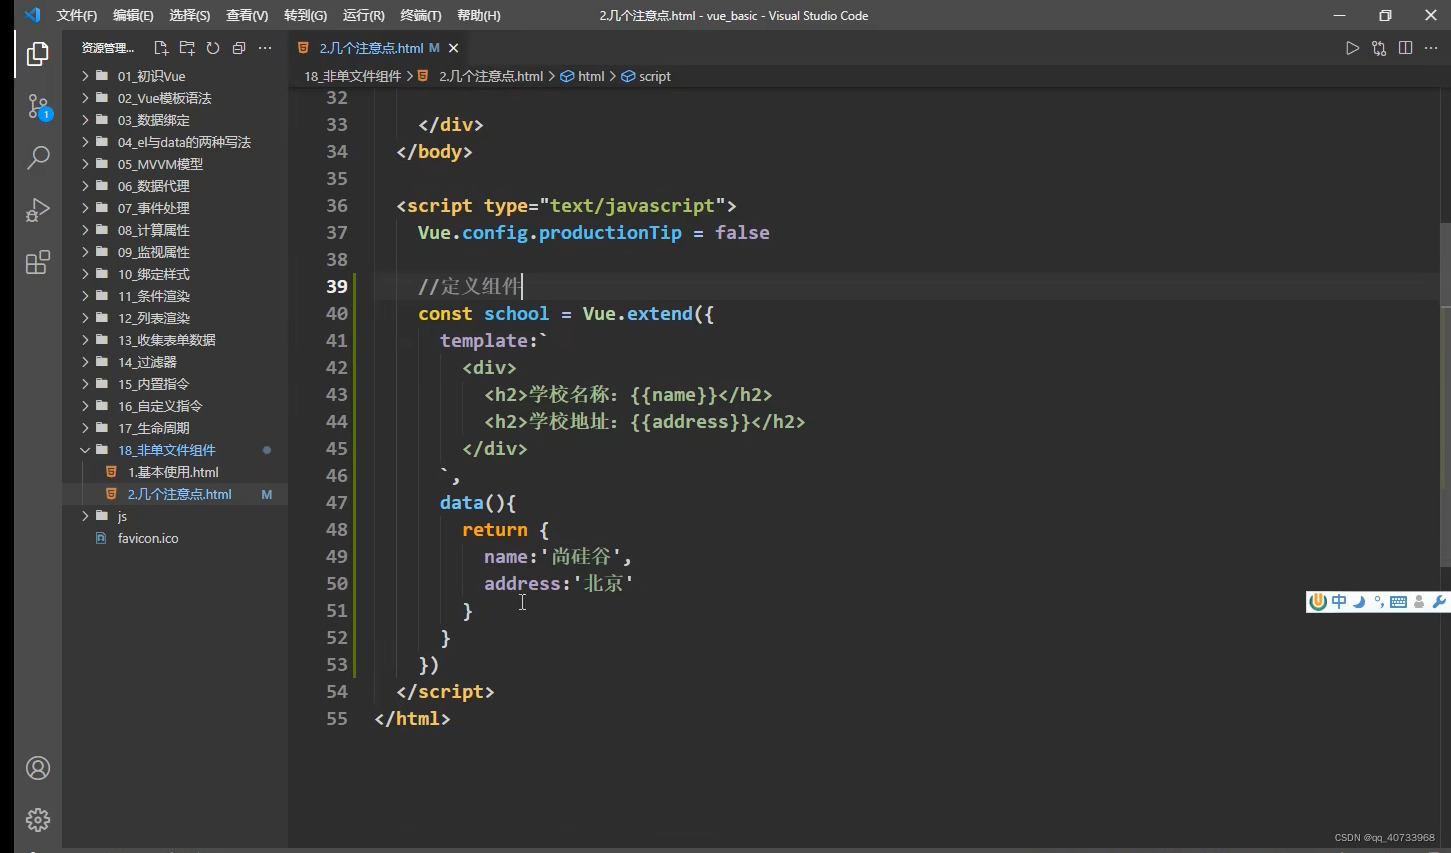Click the html breadcrumb item

(x=582, y=76)
